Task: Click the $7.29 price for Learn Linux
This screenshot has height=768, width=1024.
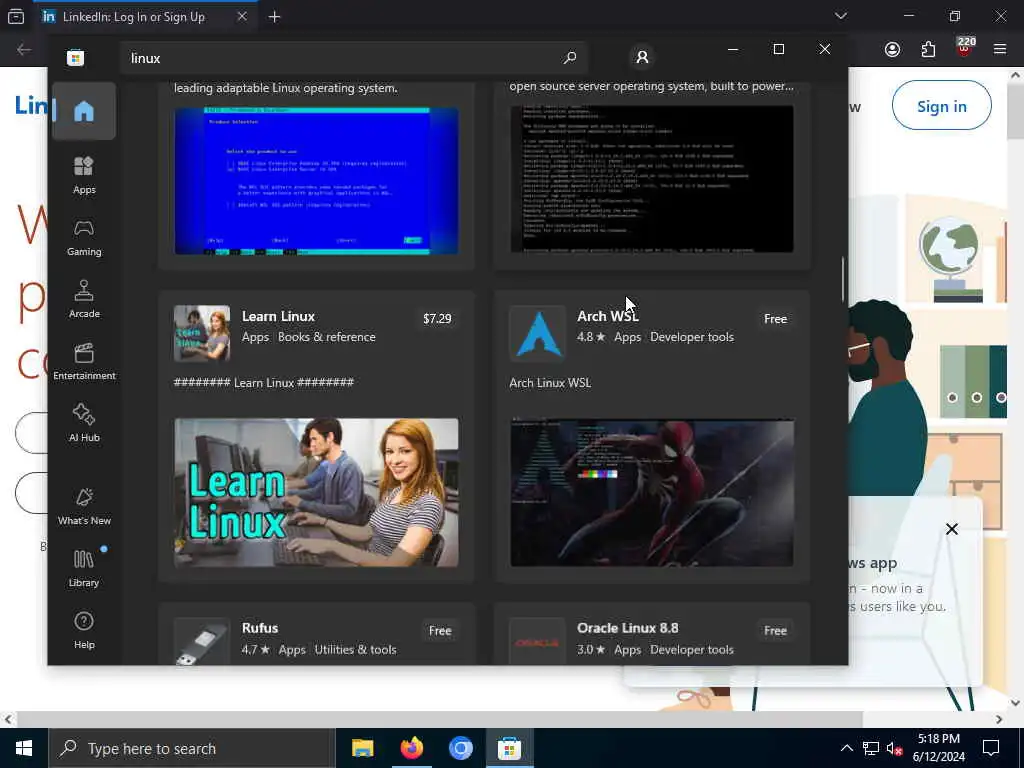Action: tap(437, 319)
